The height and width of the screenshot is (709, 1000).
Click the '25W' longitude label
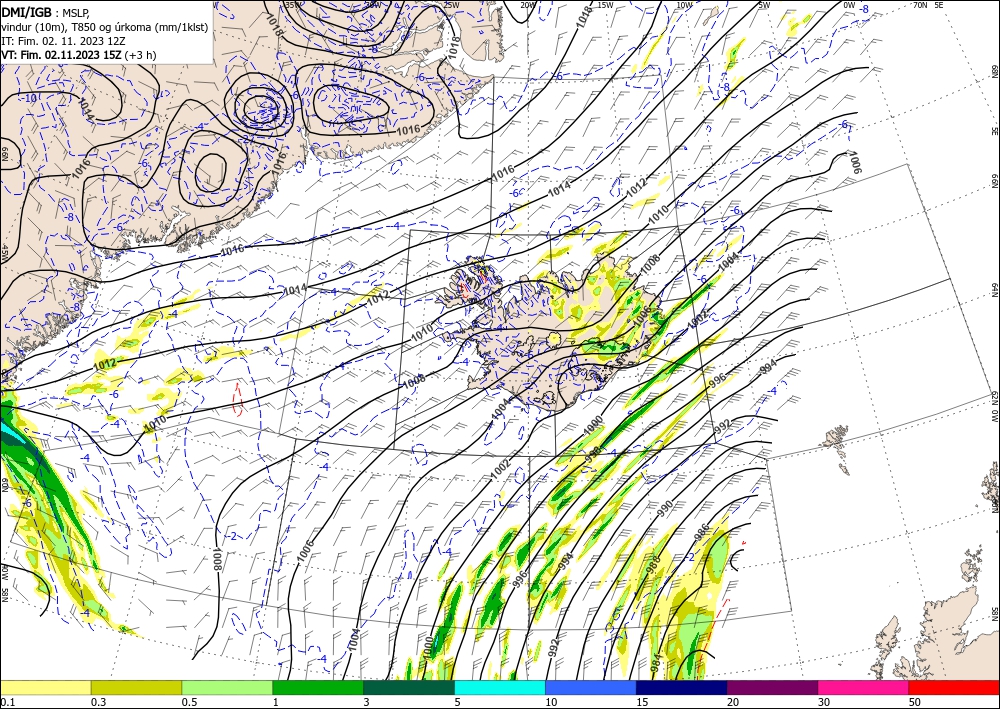452,5
